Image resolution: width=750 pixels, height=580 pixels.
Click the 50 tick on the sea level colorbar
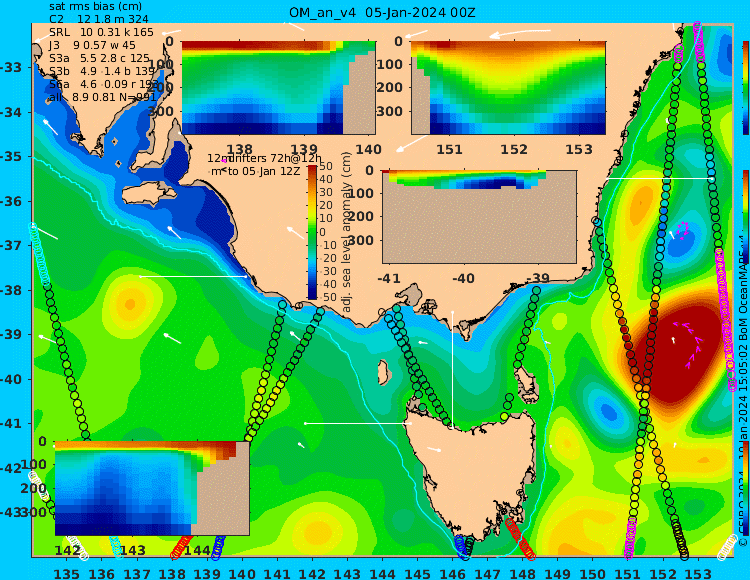coord(326,166)
